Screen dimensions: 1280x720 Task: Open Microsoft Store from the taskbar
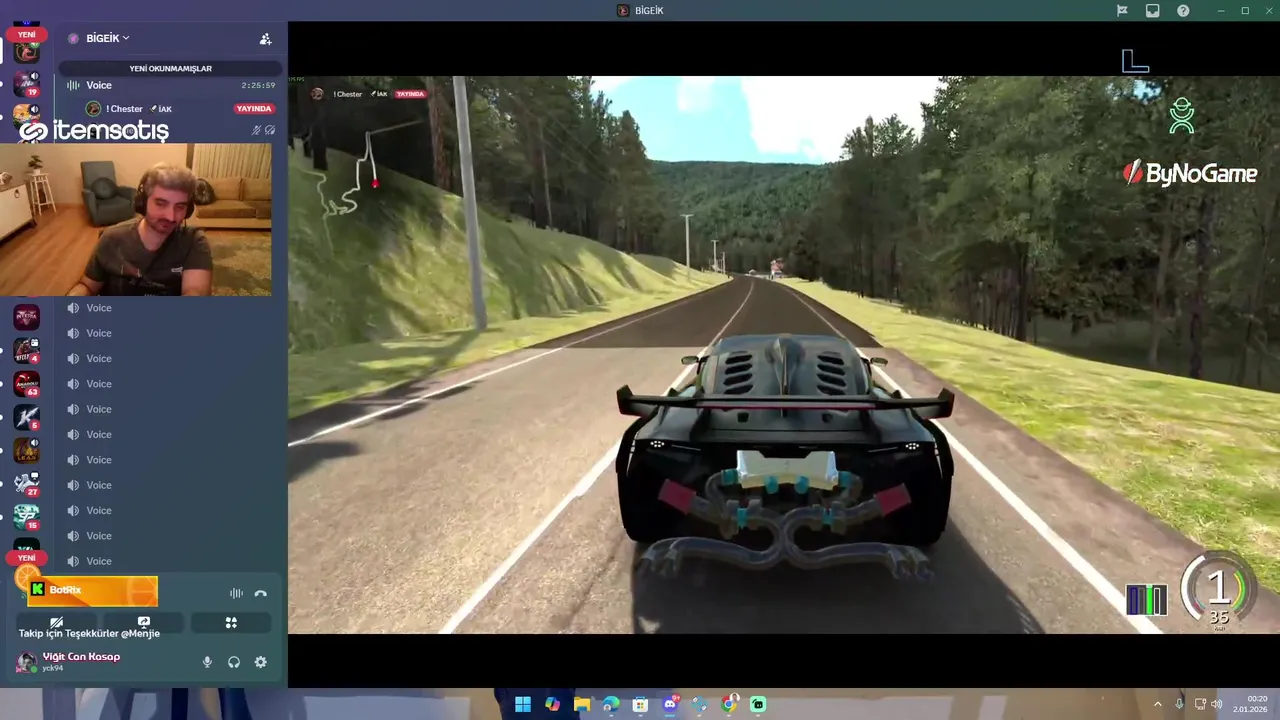pos(640,704)
